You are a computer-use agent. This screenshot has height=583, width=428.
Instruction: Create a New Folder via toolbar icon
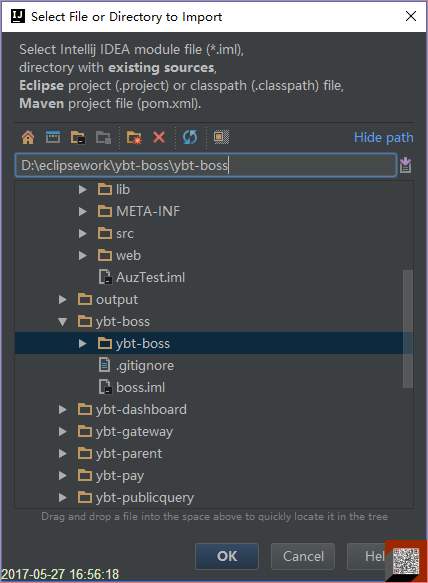pos(134,137)
